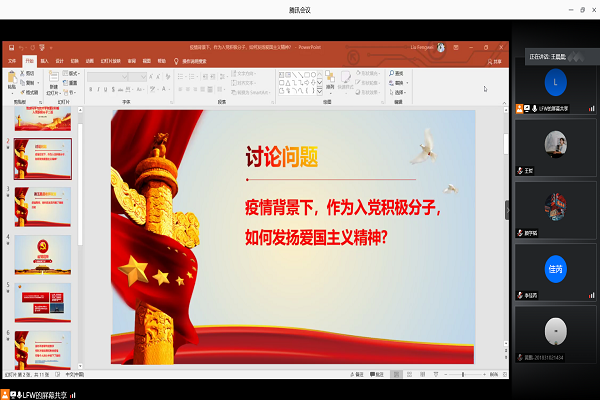
Task: Toggle Underline formatting in font group
Action: click(x=106, y=89)
